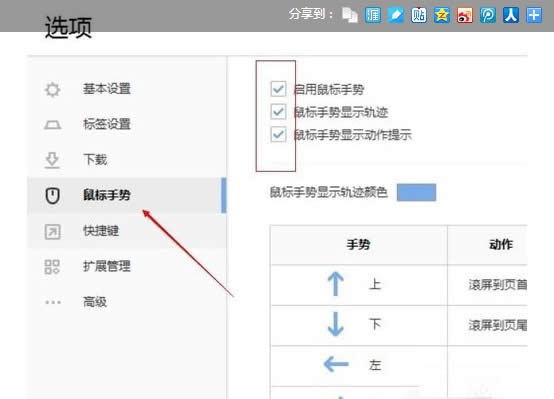Click the 鼠标手势显示轨迹颜色 label

click(x=329, y=193)
